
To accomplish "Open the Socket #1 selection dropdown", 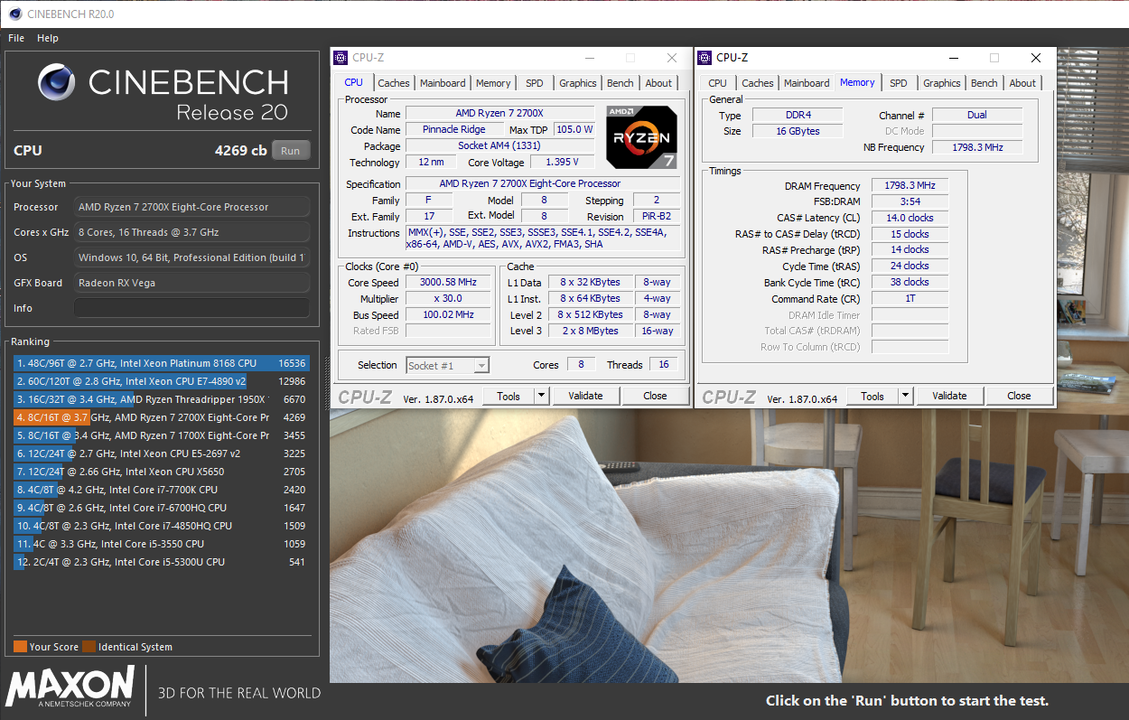I will pos(448,366).
